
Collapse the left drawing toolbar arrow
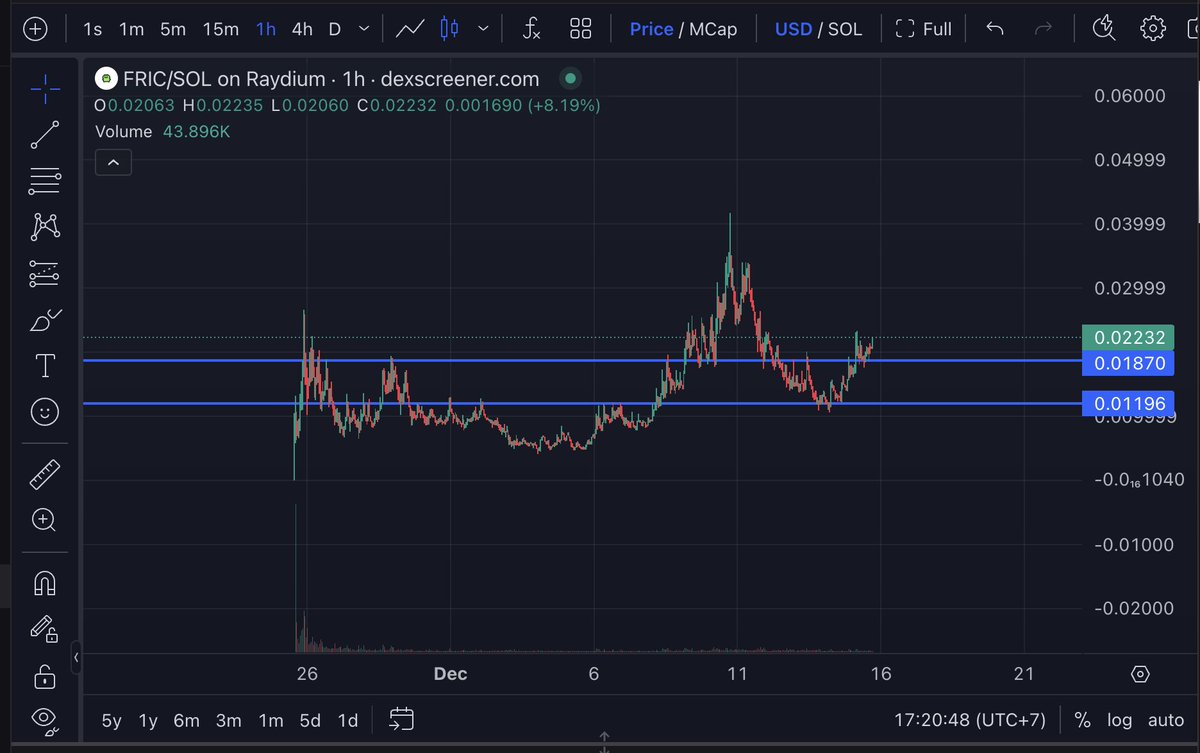(76, 658)
